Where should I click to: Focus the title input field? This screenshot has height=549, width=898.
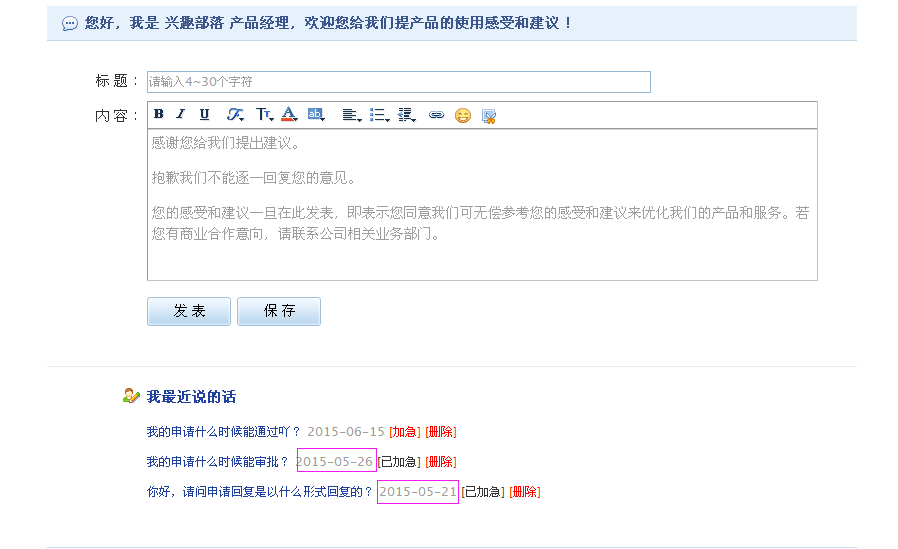point(399,82)
